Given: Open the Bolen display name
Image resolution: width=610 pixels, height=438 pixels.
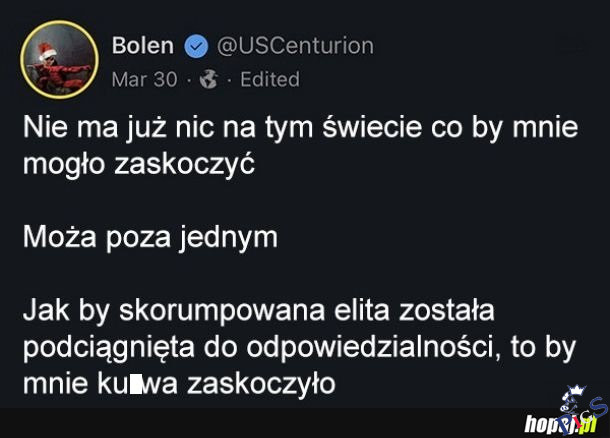Looking at the screenshot, I should coord(143,45).
